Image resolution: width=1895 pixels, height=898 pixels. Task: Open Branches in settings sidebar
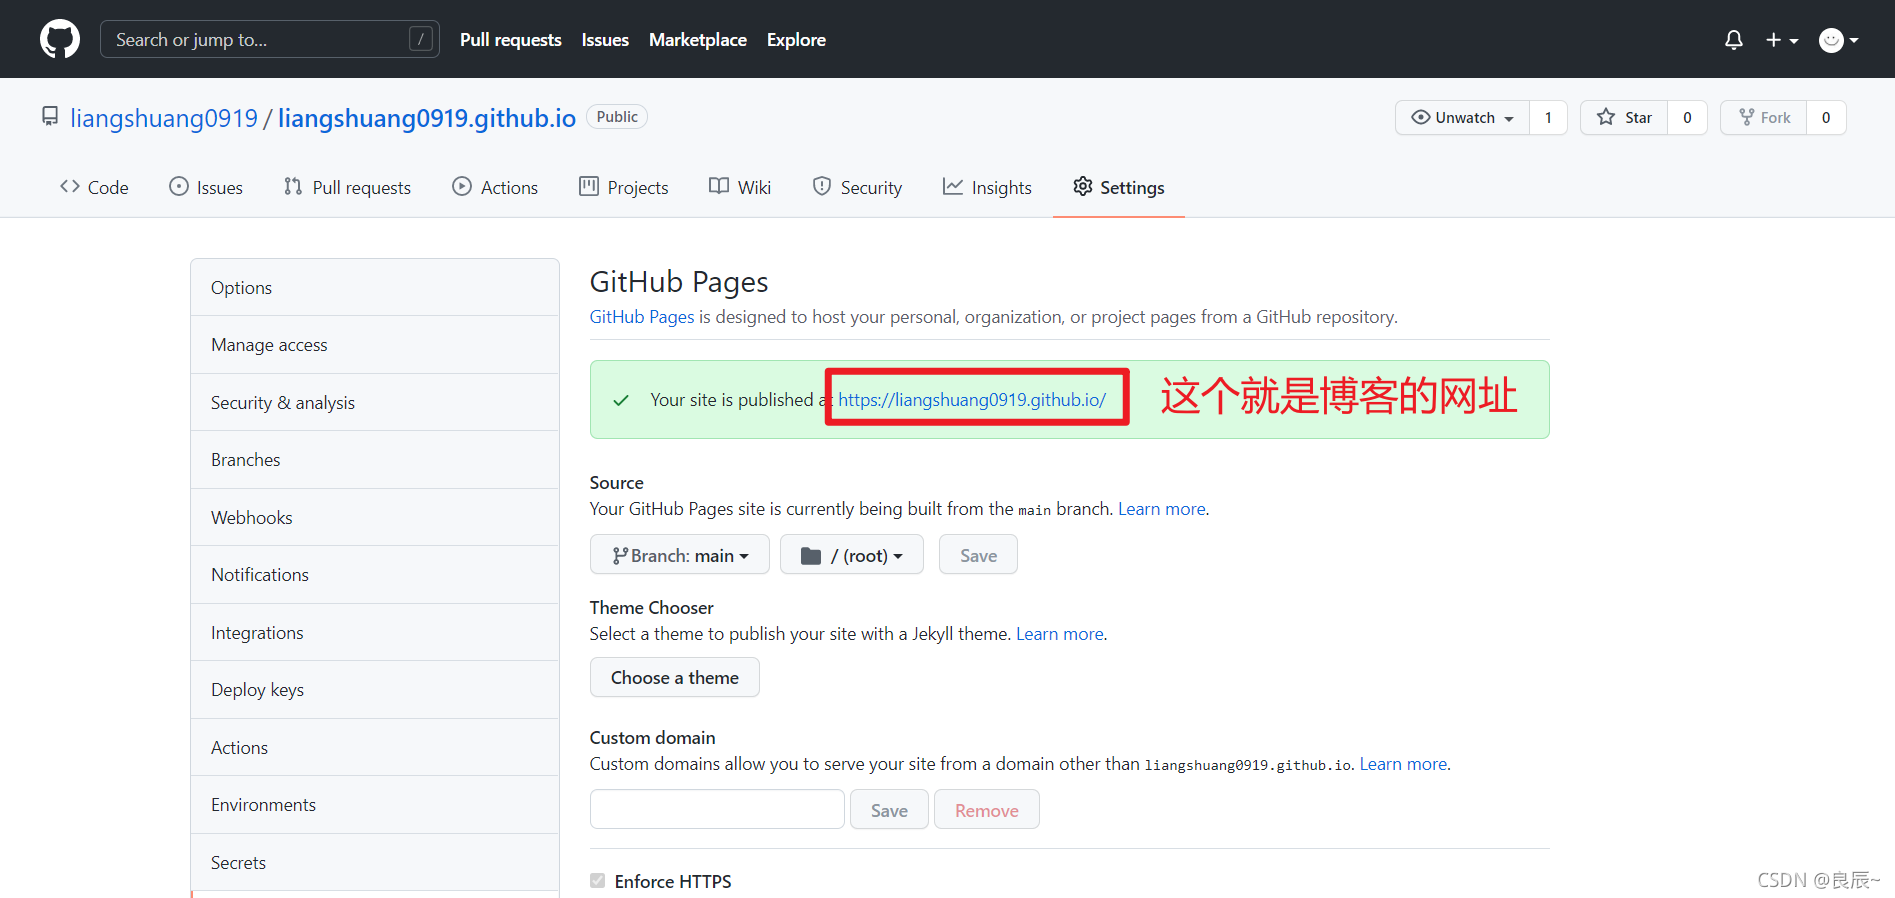click(x=375, y=460)
